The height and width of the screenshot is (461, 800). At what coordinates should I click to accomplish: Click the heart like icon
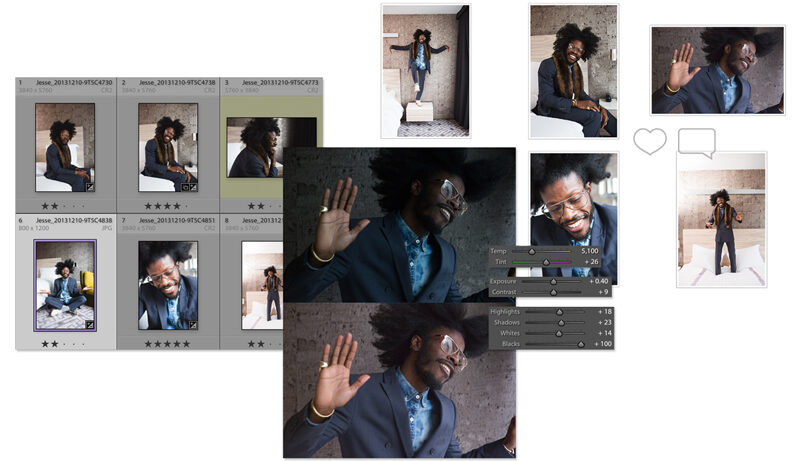click(x=649, y=141)
